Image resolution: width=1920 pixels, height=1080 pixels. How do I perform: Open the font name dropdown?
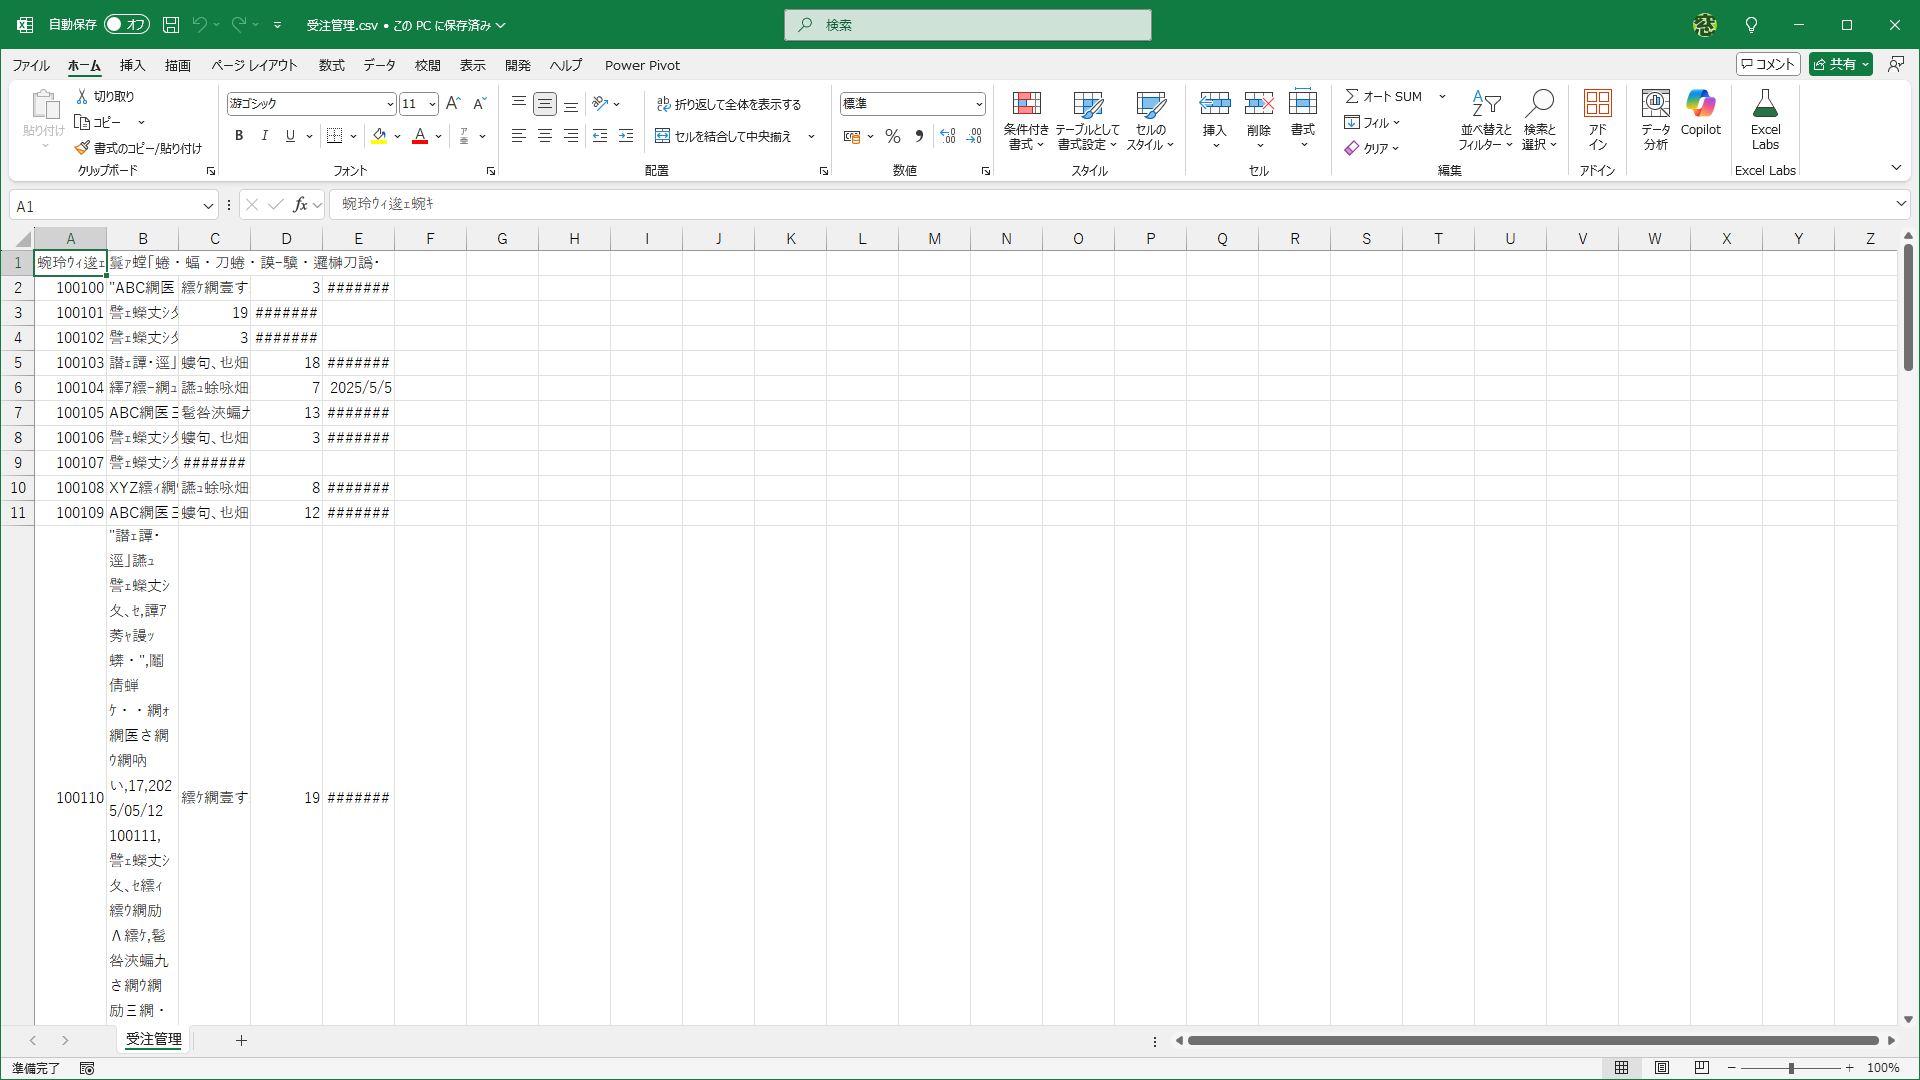click(390, 104)
